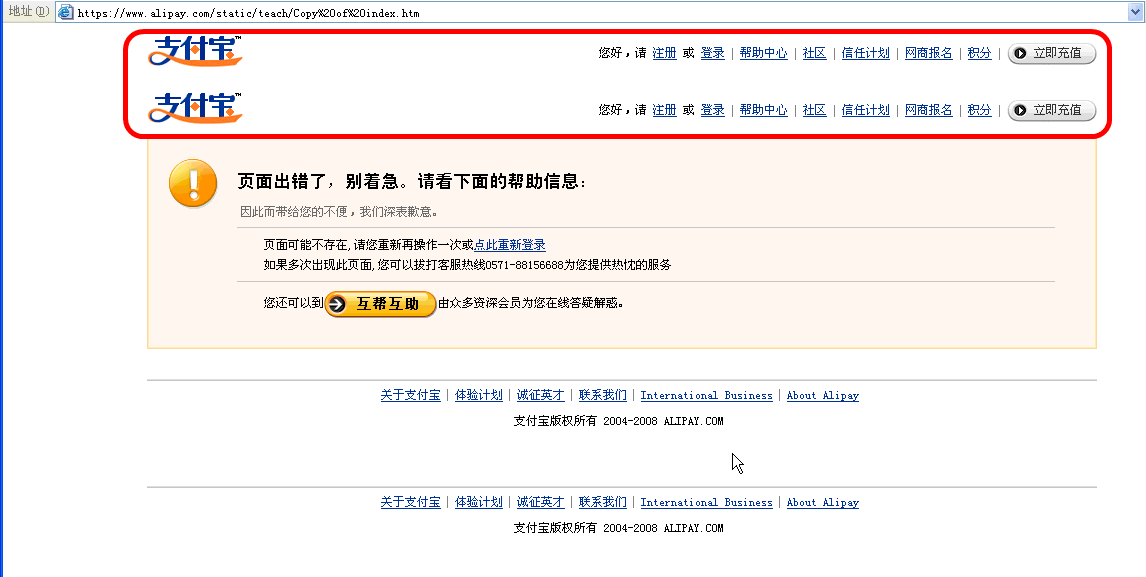The height and width of the screenshot is (577, 1146).
Task: Select 网商报名 in the lower header row
Action: point(929,110)
